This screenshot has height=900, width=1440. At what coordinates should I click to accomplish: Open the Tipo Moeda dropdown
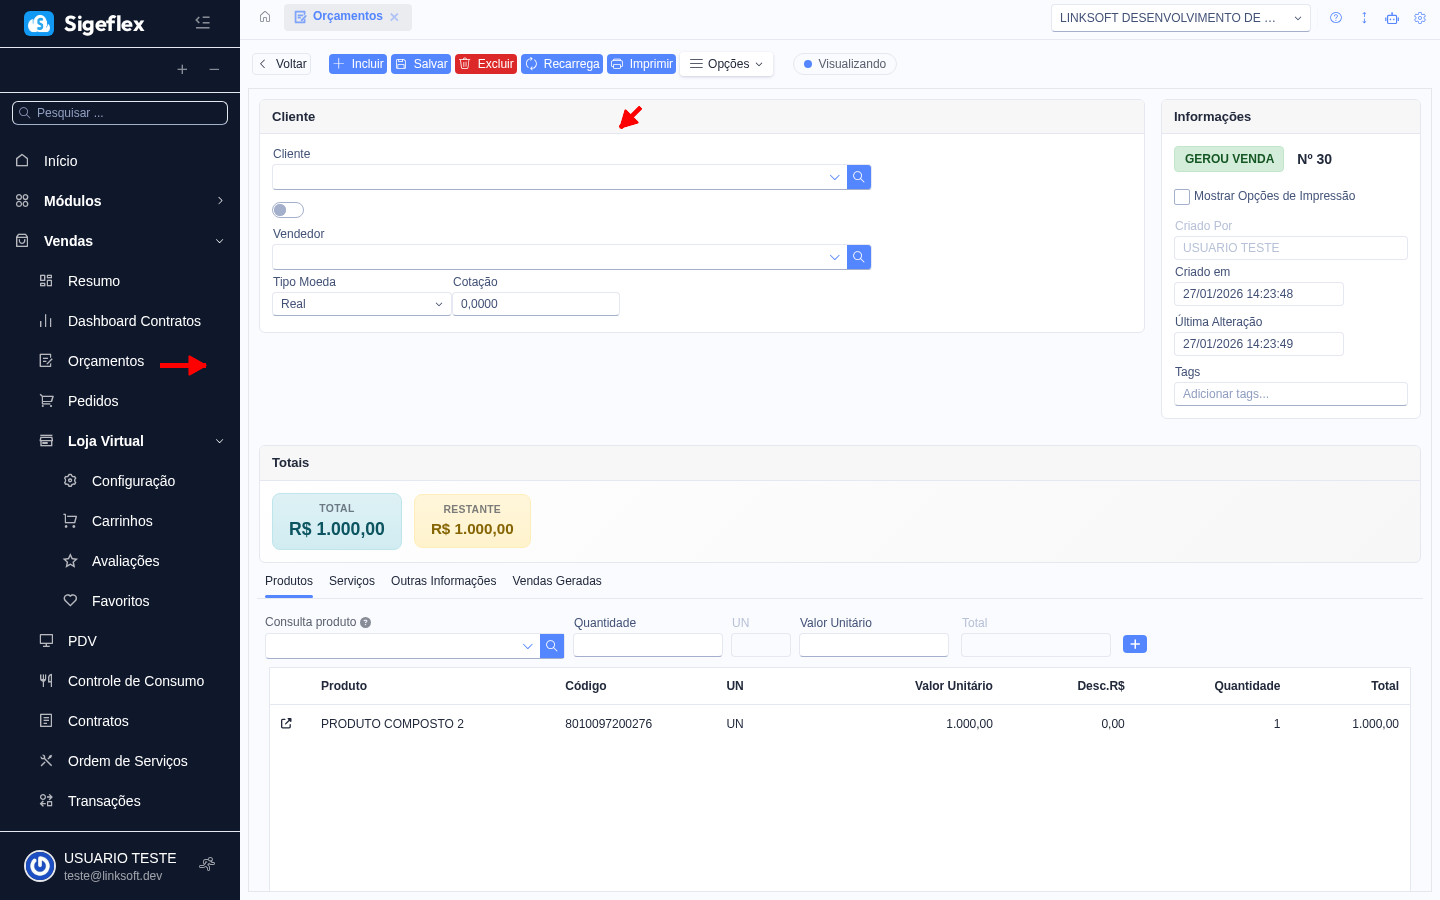pos(361,304)
